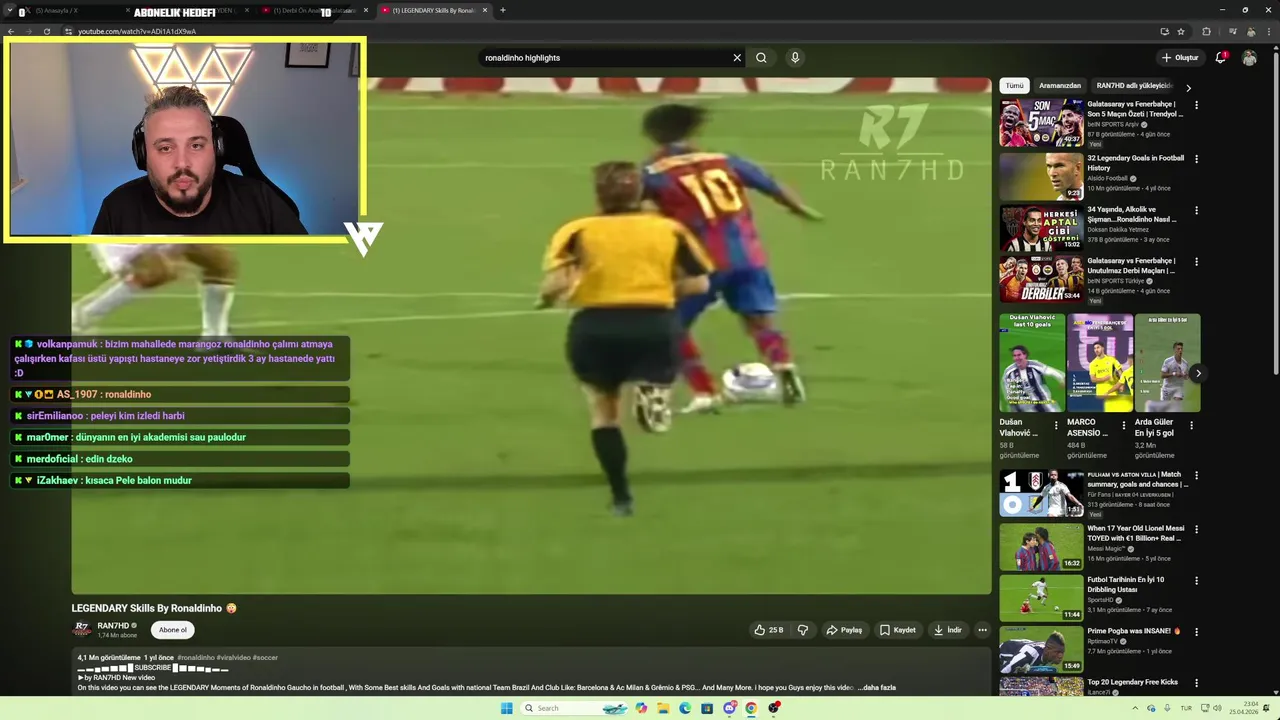Open the Oluştur create menu
The height and width of the screenshot is (720, 1280).
[1180, 58]
